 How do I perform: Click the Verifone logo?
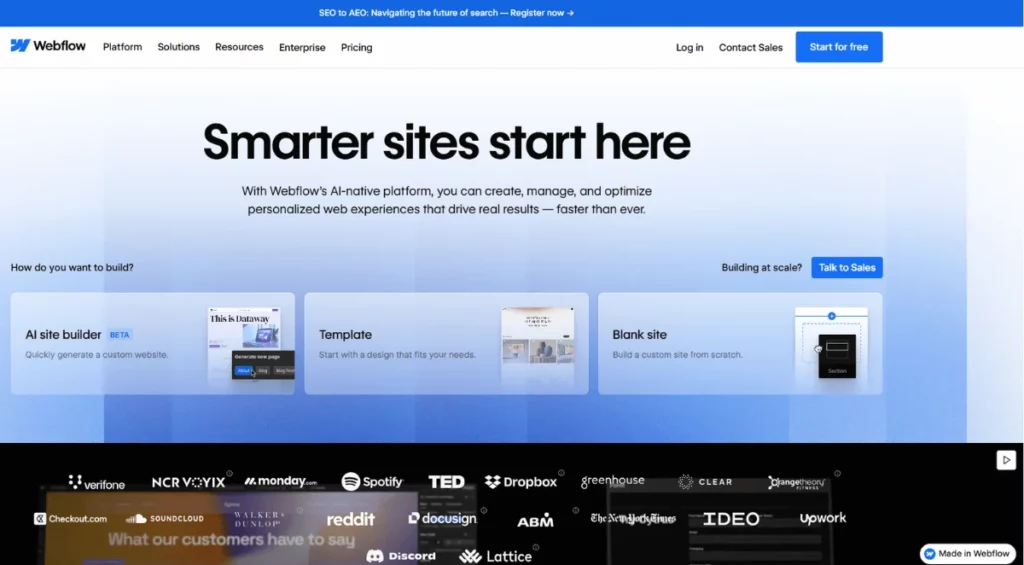coord(97,483)
